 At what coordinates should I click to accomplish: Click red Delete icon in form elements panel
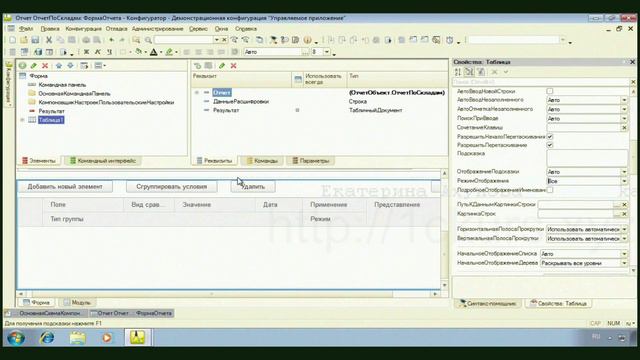click(x=45, y=66)
